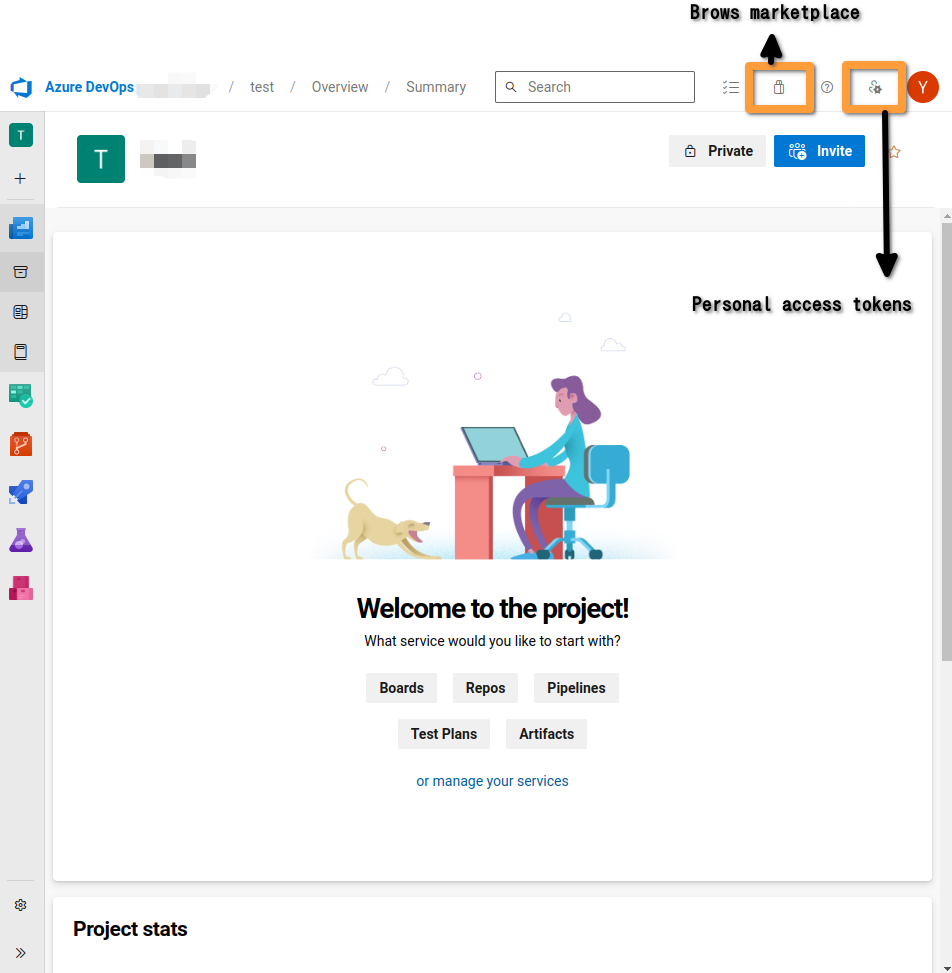952x973 pixels.
Task: Click the Invite button
Action: point(819,151)
